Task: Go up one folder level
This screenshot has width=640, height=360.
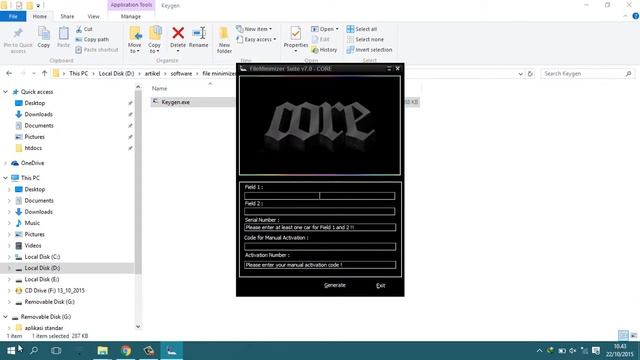Action: (44, 73)
